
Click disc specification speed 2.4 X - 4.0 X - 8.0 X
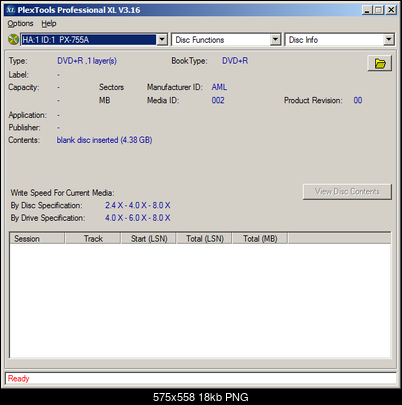138,205
